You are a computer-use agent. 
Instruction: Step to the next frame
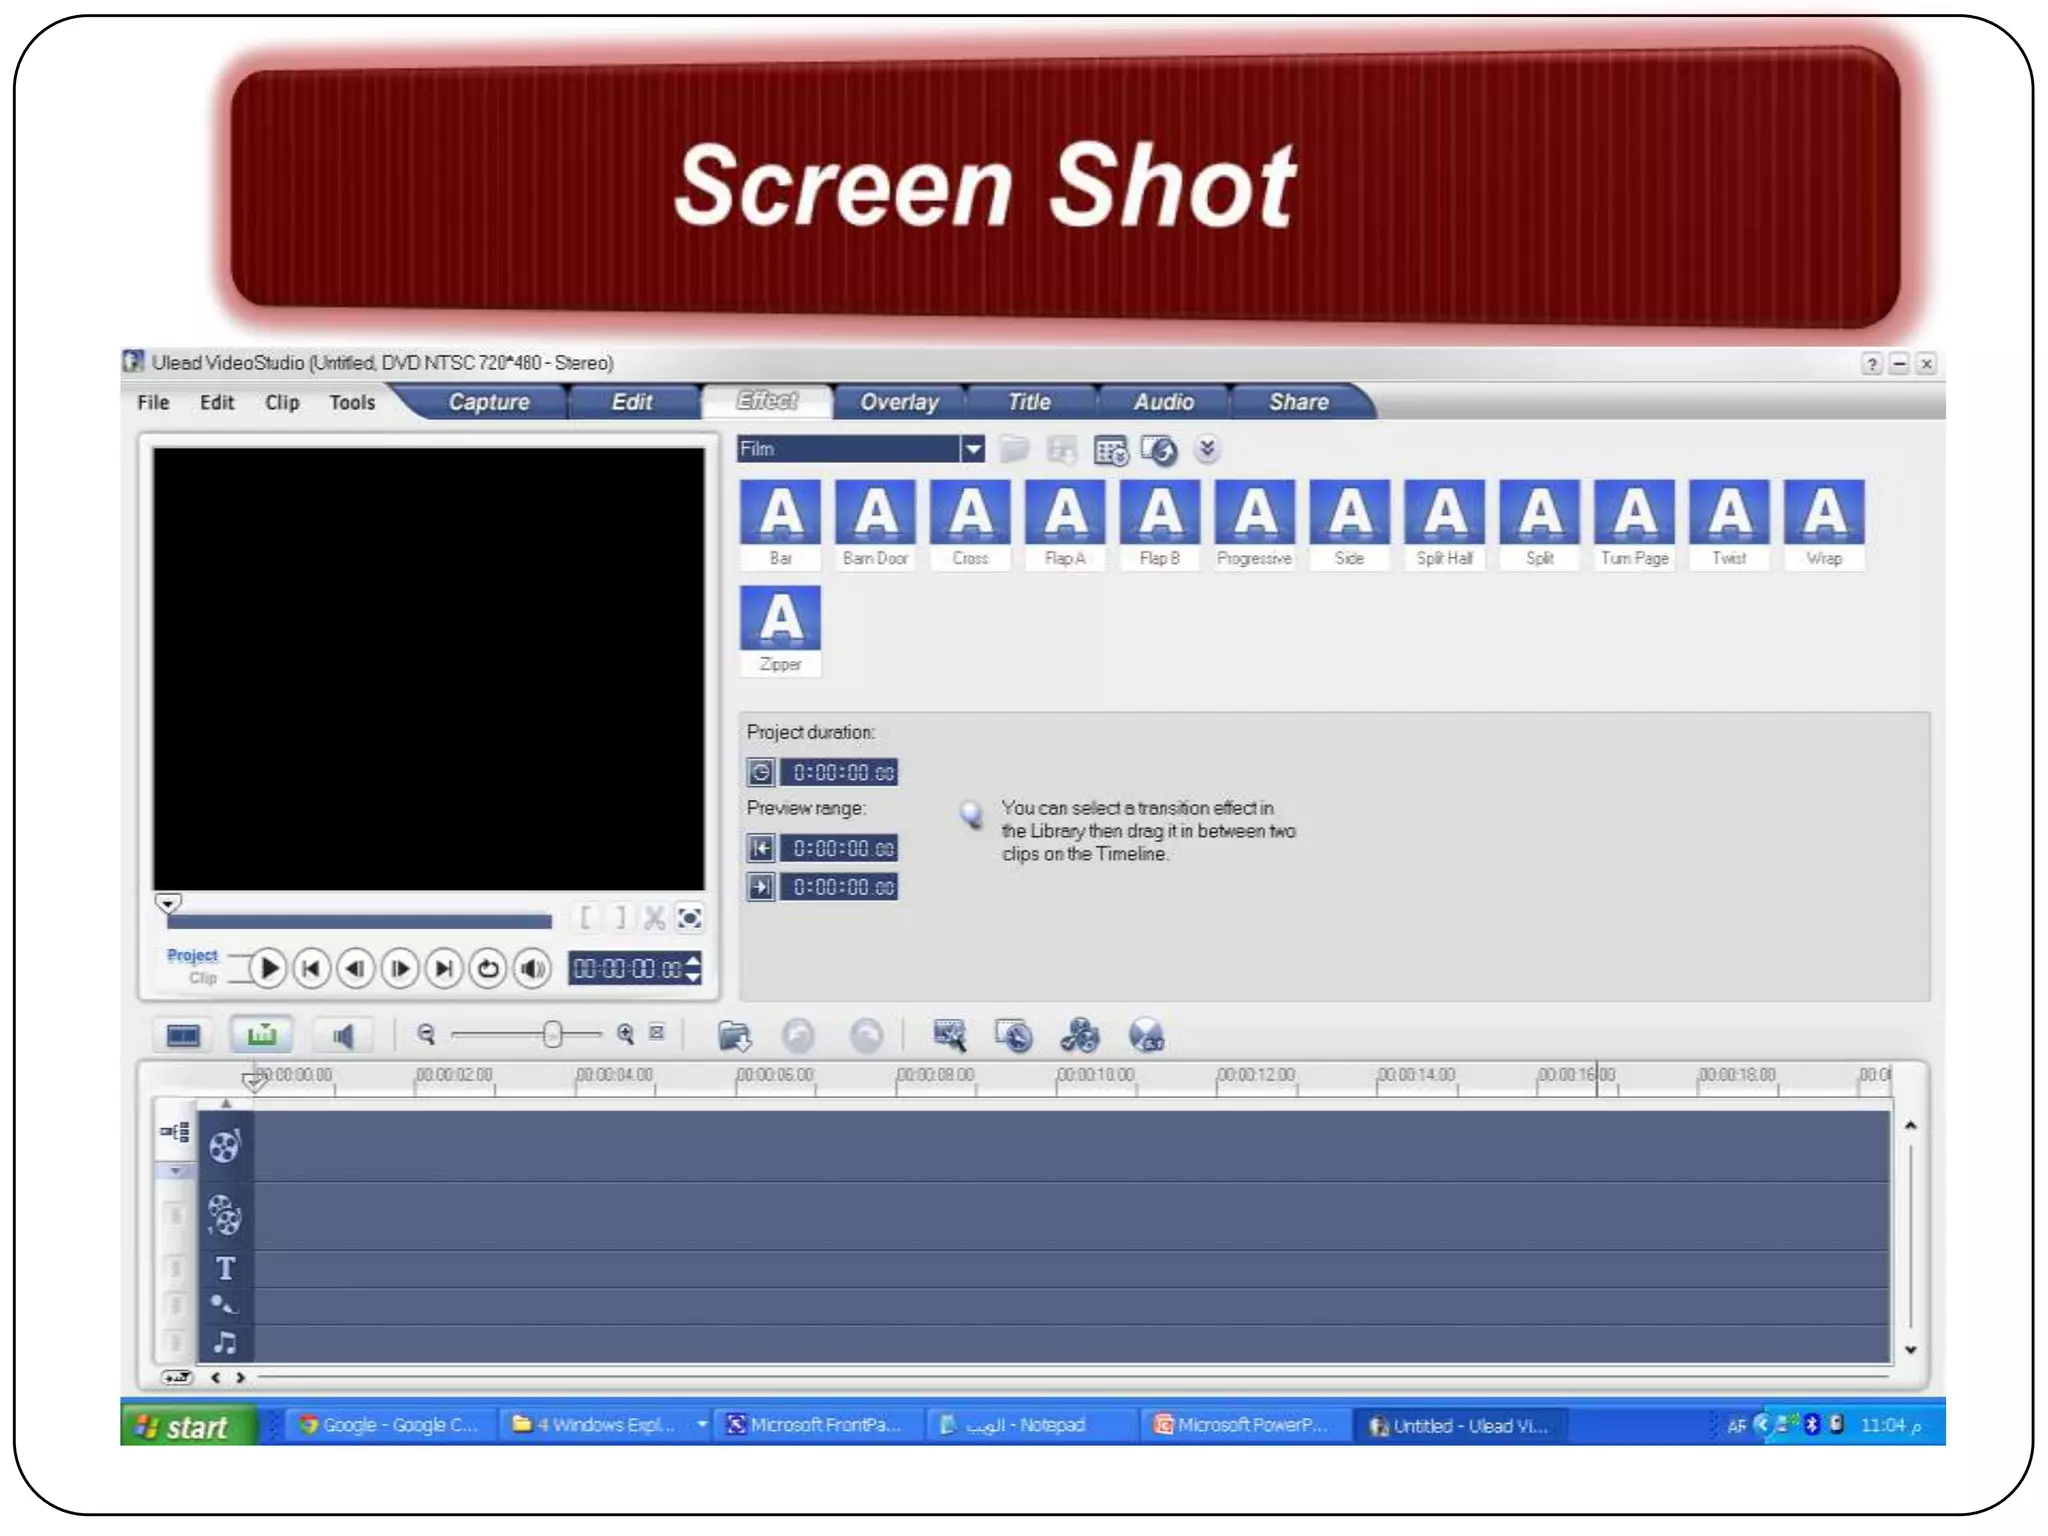pos(400,968)
